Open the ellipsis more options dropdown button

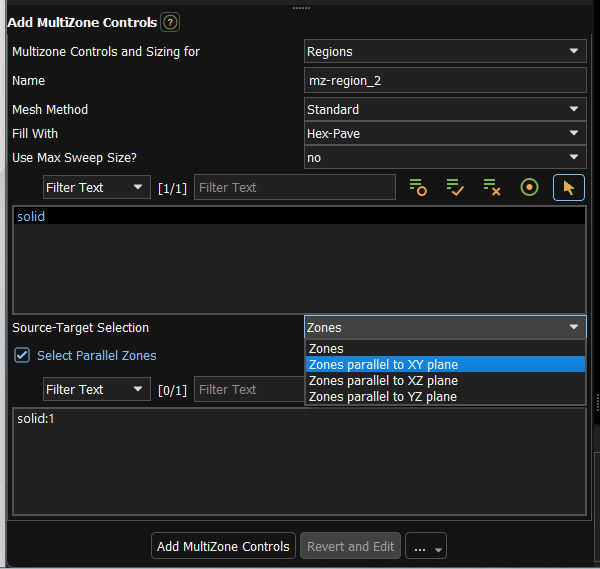tap(426, 546)
